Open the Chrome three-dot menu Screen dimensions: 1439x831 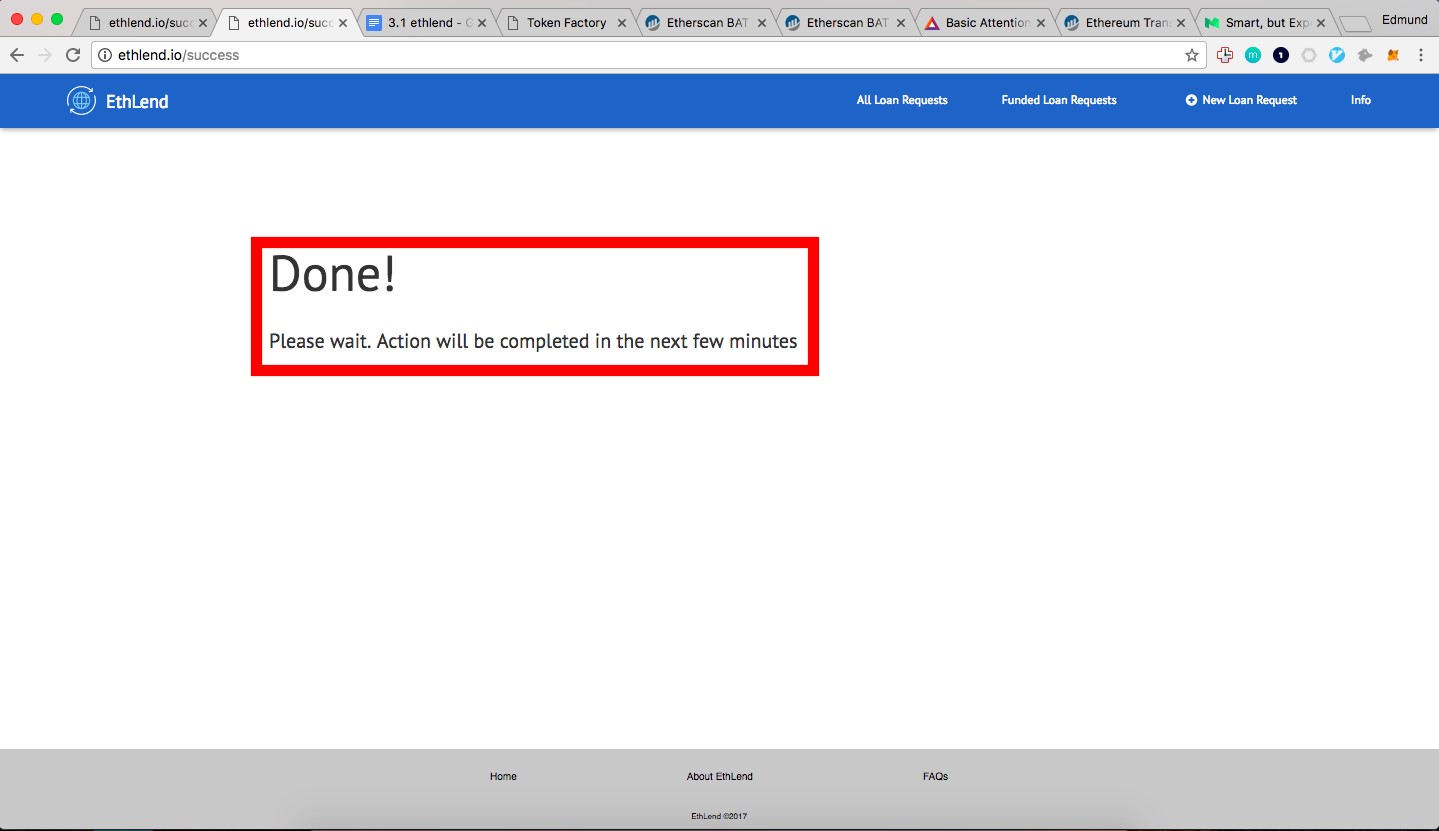point(1421,56)
